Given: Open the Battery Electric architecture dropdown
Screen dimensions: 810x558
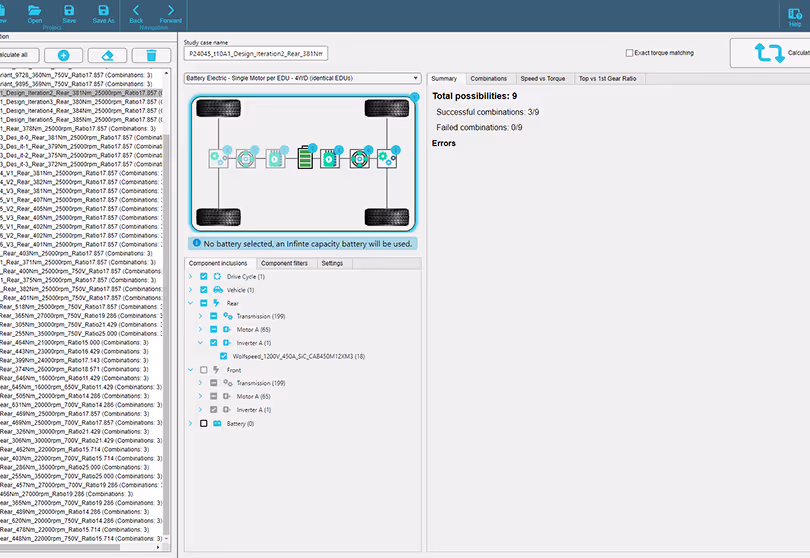Looking at the screenshot, I should [x=302, y=78].
